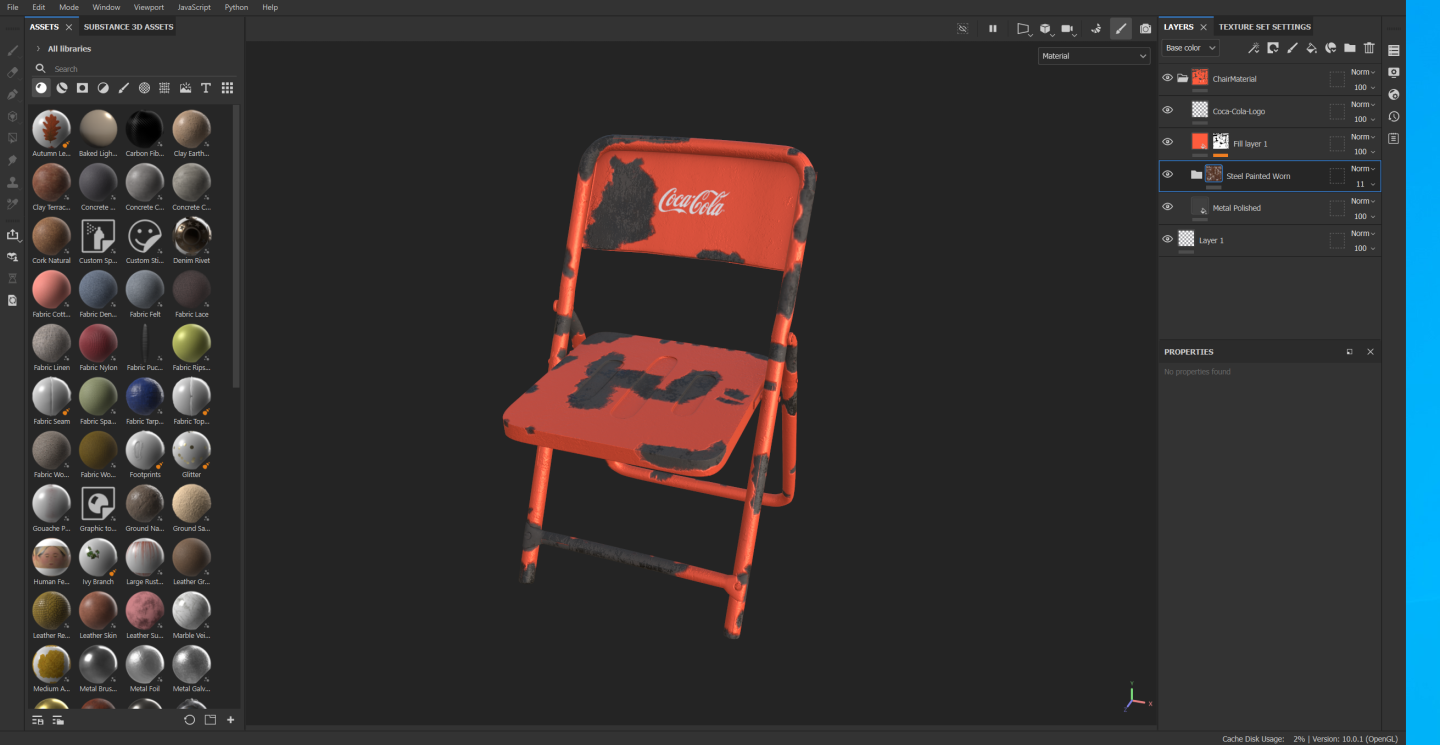This screenshot has width=1440, height=745.
Task: Open perspective view dropdown in viewport toolbar
Action: [1024, 30]
